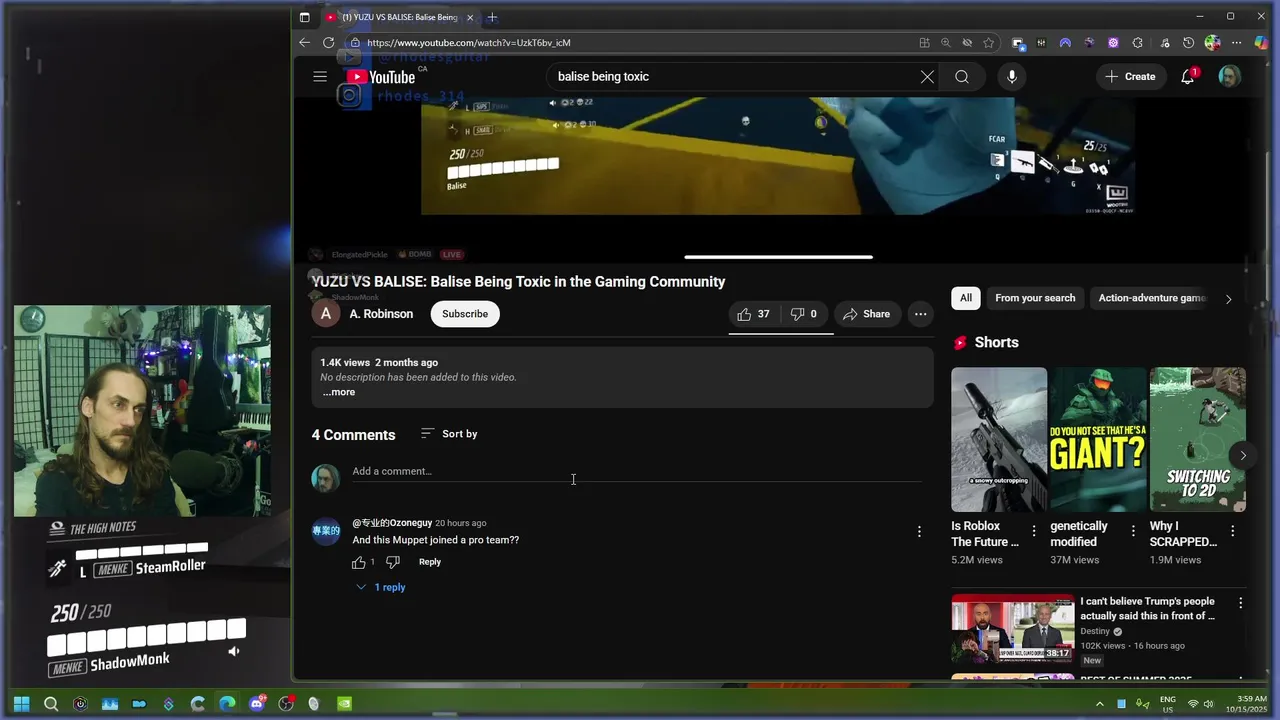Open the notifications bell
Viewport: 1280px width, 720px height.
coord(1188,77)
